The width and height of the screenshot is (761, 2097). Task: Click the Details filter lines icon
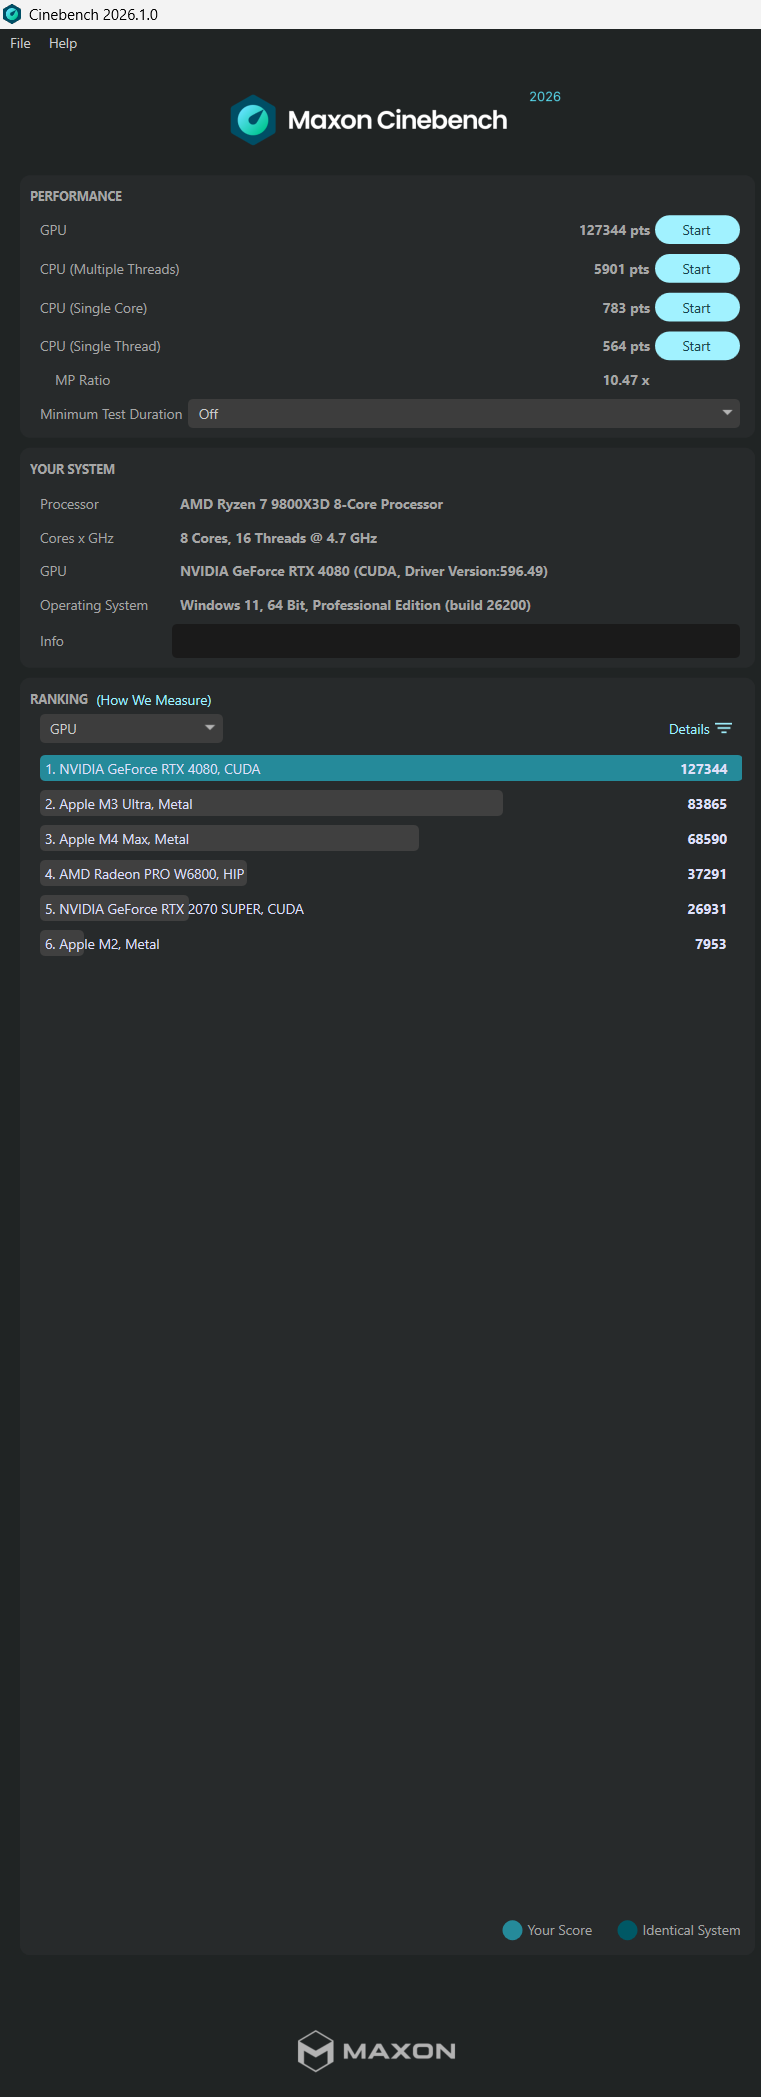click(x=724, y=729)
